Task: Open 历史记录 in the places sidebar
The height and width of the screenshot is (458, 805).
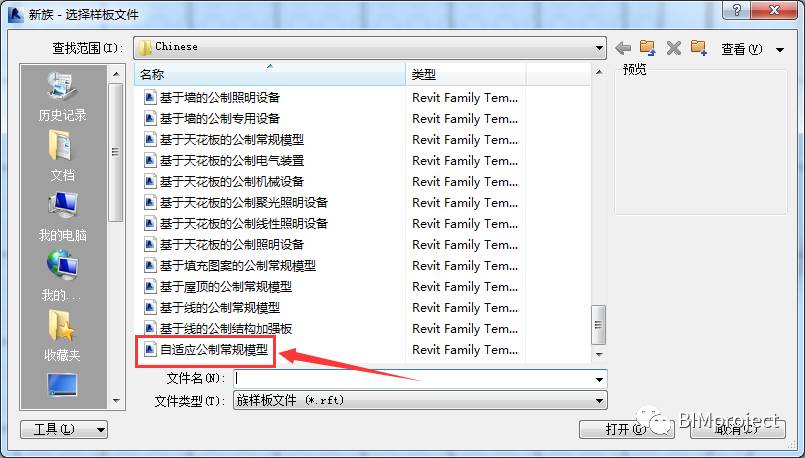Action: [62, 97]
